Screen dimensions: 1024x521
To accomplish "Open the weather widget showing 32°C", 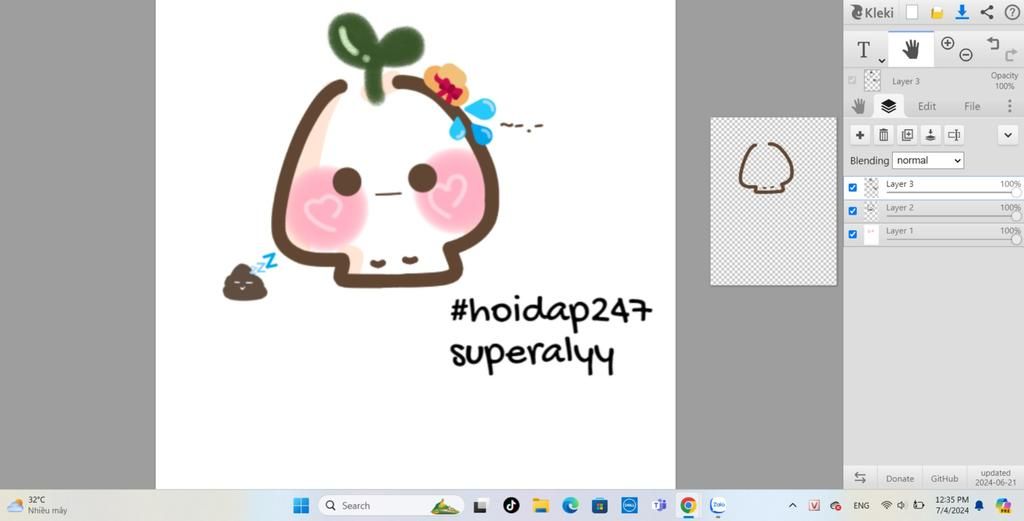I will click(x=38, y=505).
